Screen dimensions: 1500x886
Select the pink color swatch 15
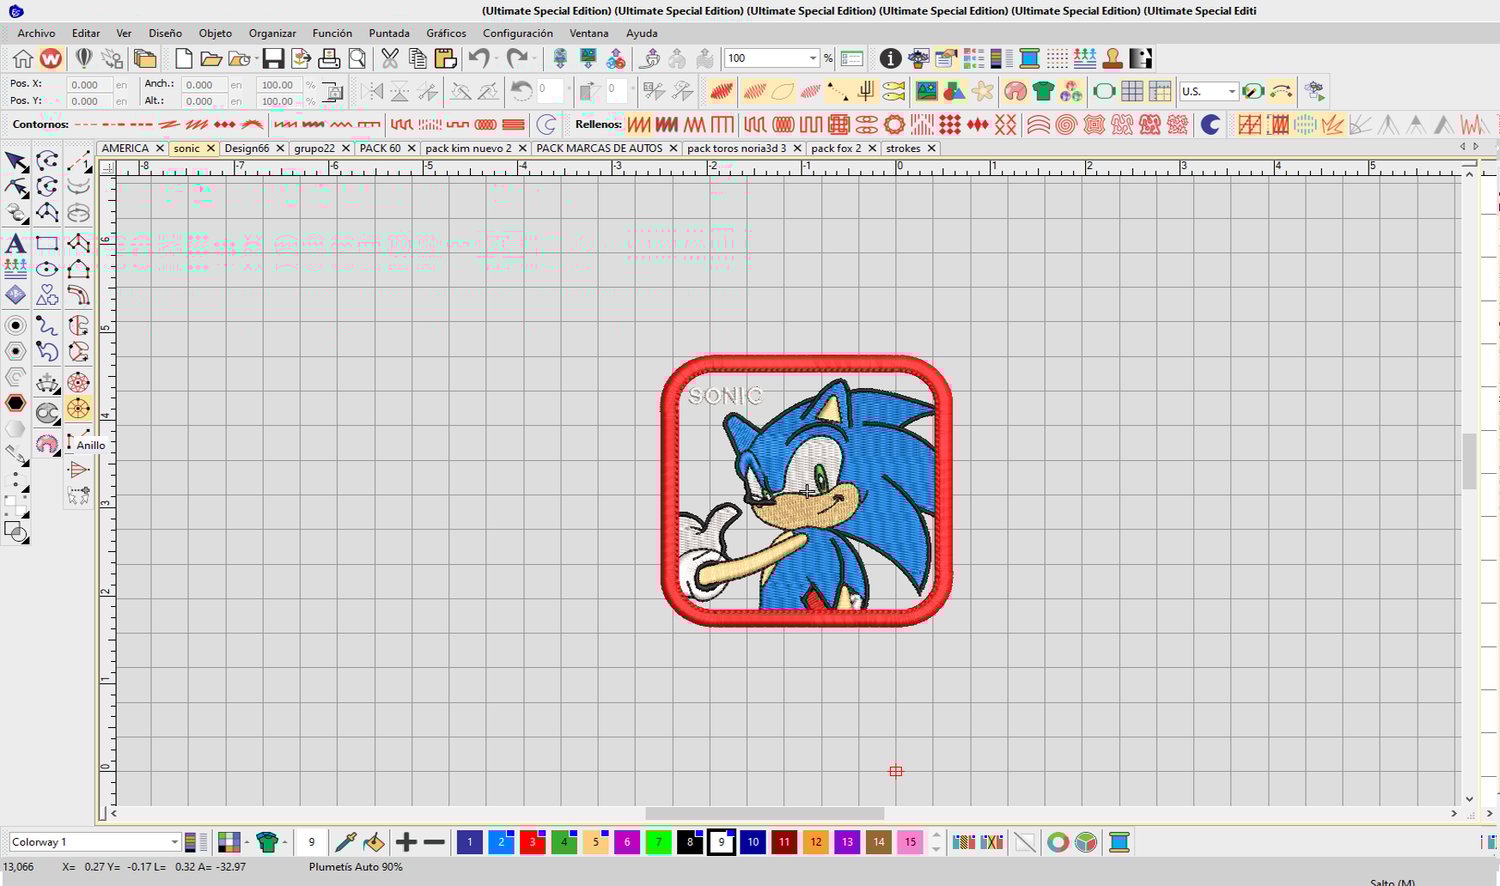(x=910, y=842)
